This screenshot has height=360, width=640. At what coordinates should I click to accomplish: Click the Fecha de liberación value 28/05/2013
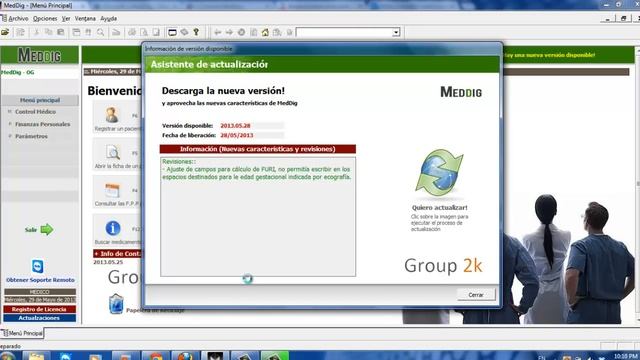[x=237, y=135]
